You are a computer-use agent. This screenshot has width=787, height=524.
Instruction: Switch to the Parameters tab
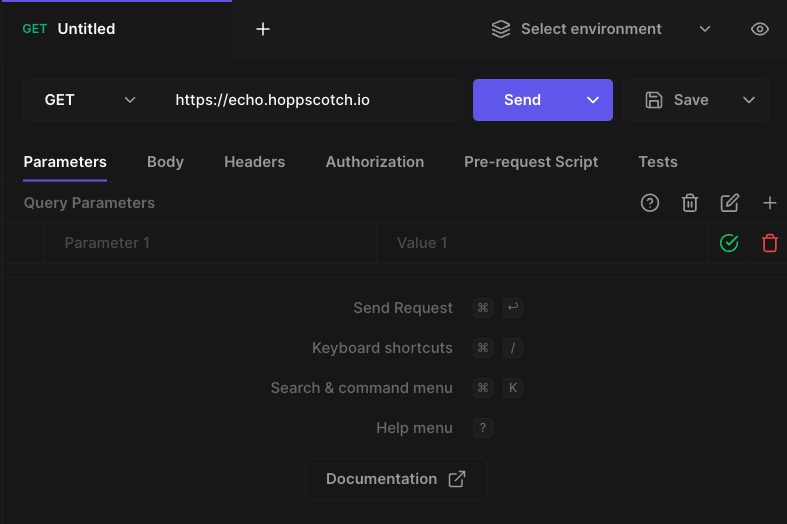pyautogui.click(x=65, y=162)
